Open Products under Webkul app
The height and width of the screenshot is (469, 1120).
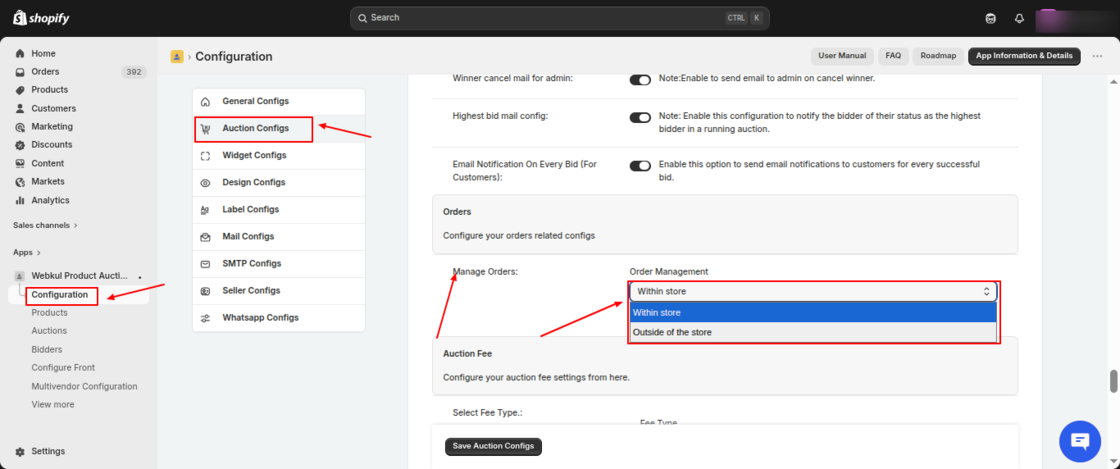tap(50, 313)
